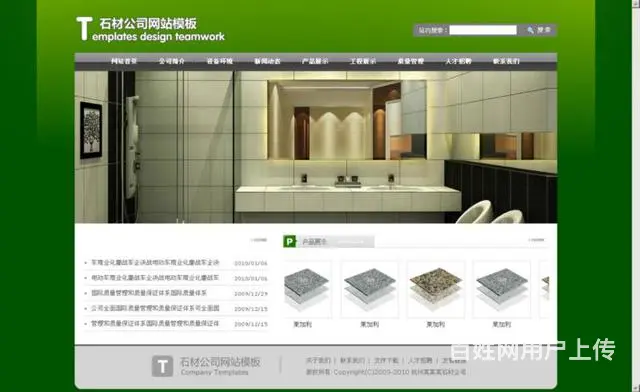Image resolution: width=640 pixels, height=392 pixels.
Task: Open the 公司简介 navigation item
Action: tap(171, 61)
